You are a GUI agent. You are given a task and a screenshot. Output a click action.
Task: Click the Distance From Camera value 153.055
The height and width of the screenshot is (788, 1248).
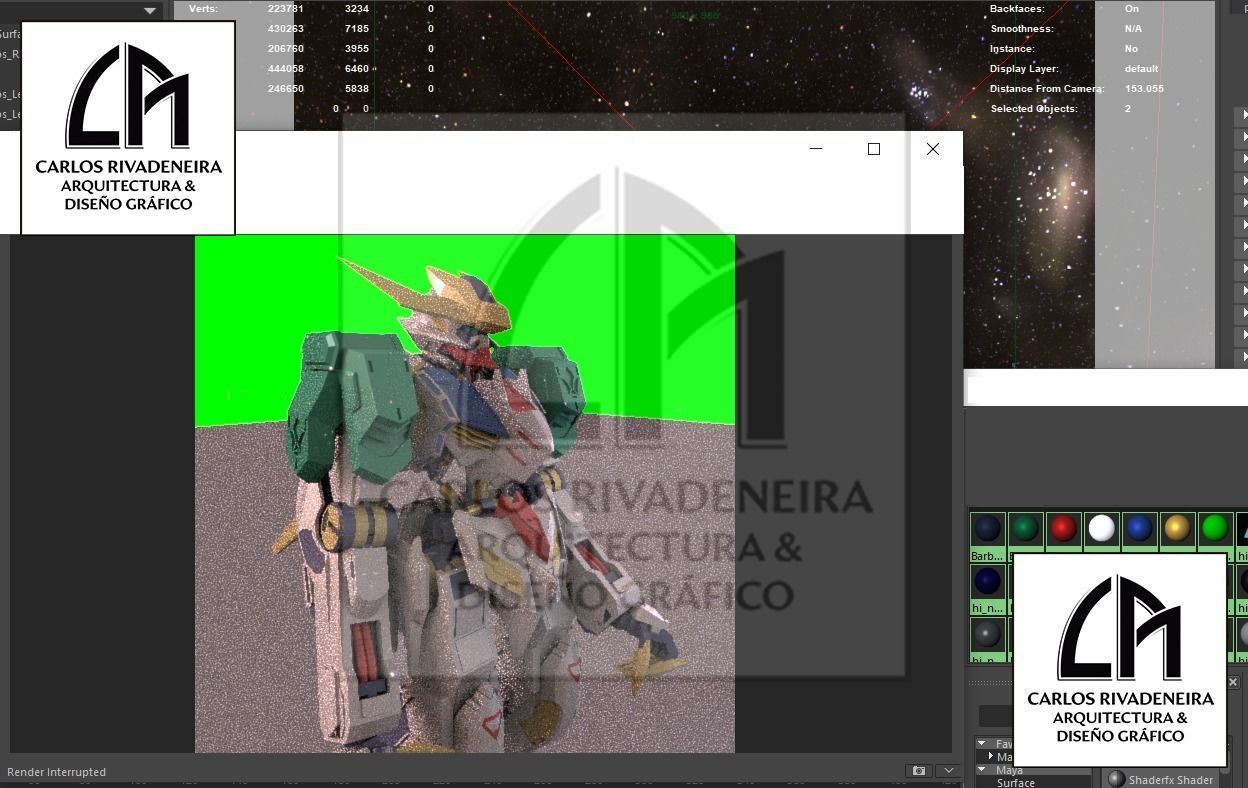point(1144,89)
